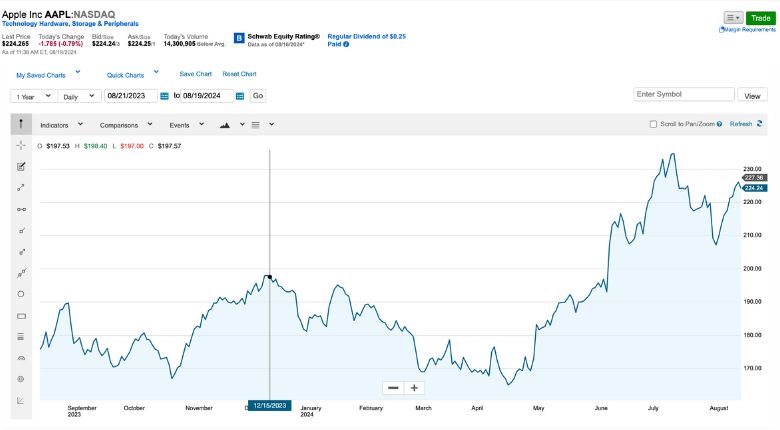Viewport: 780px width, 430px height.
Task: Expand the Indicators menu
Action: tap(61, 125)
